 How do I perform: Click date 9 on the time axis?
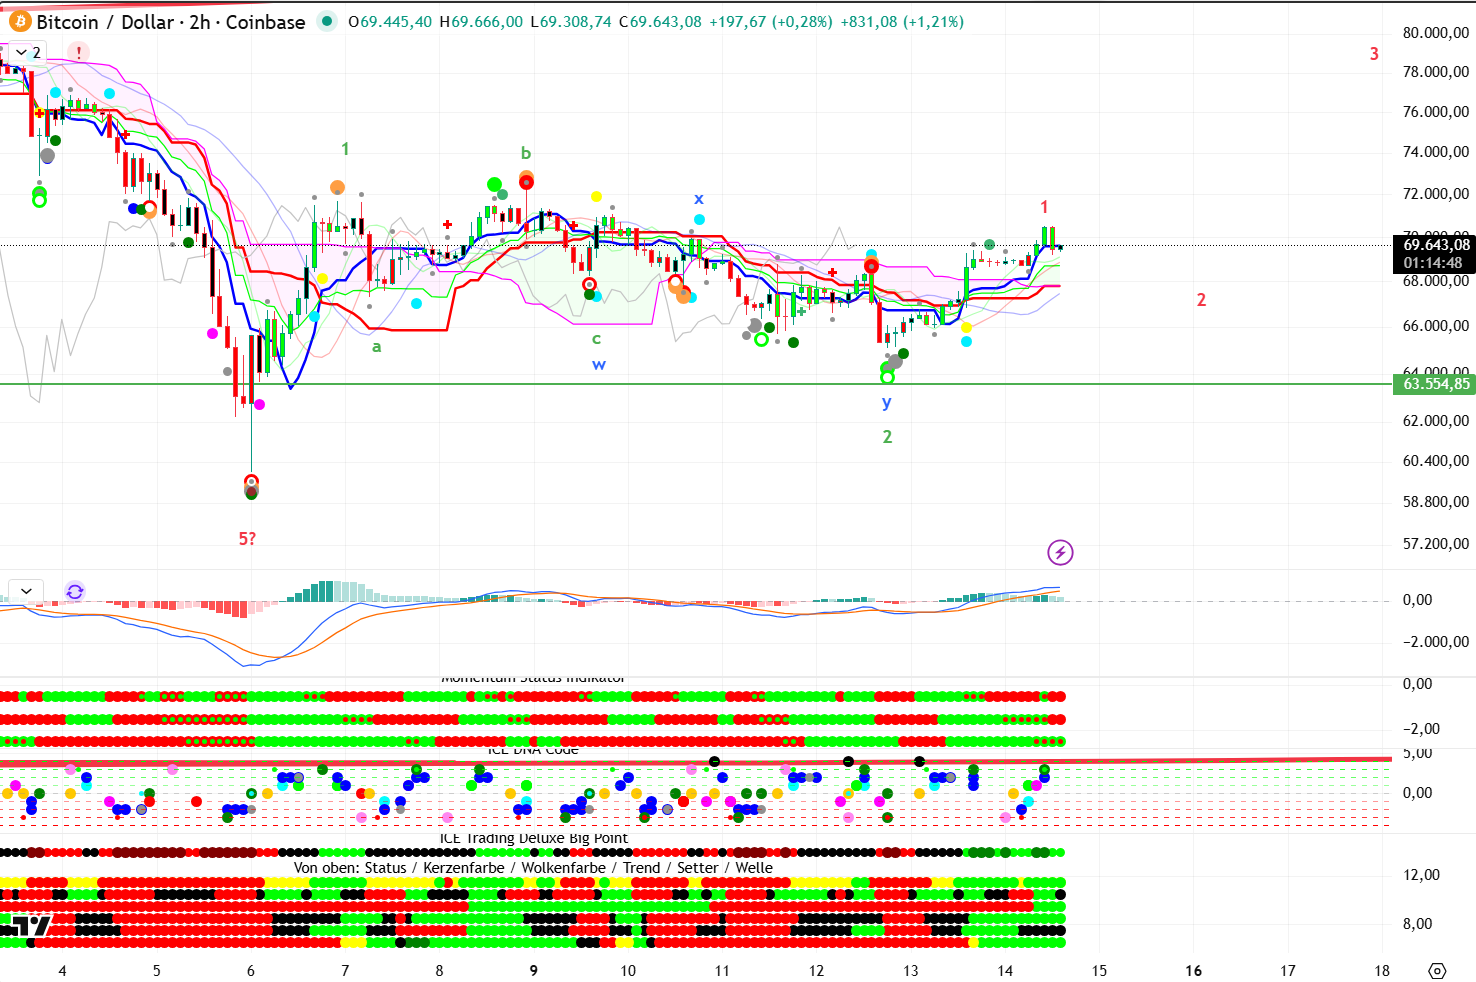tap(533, 970)
